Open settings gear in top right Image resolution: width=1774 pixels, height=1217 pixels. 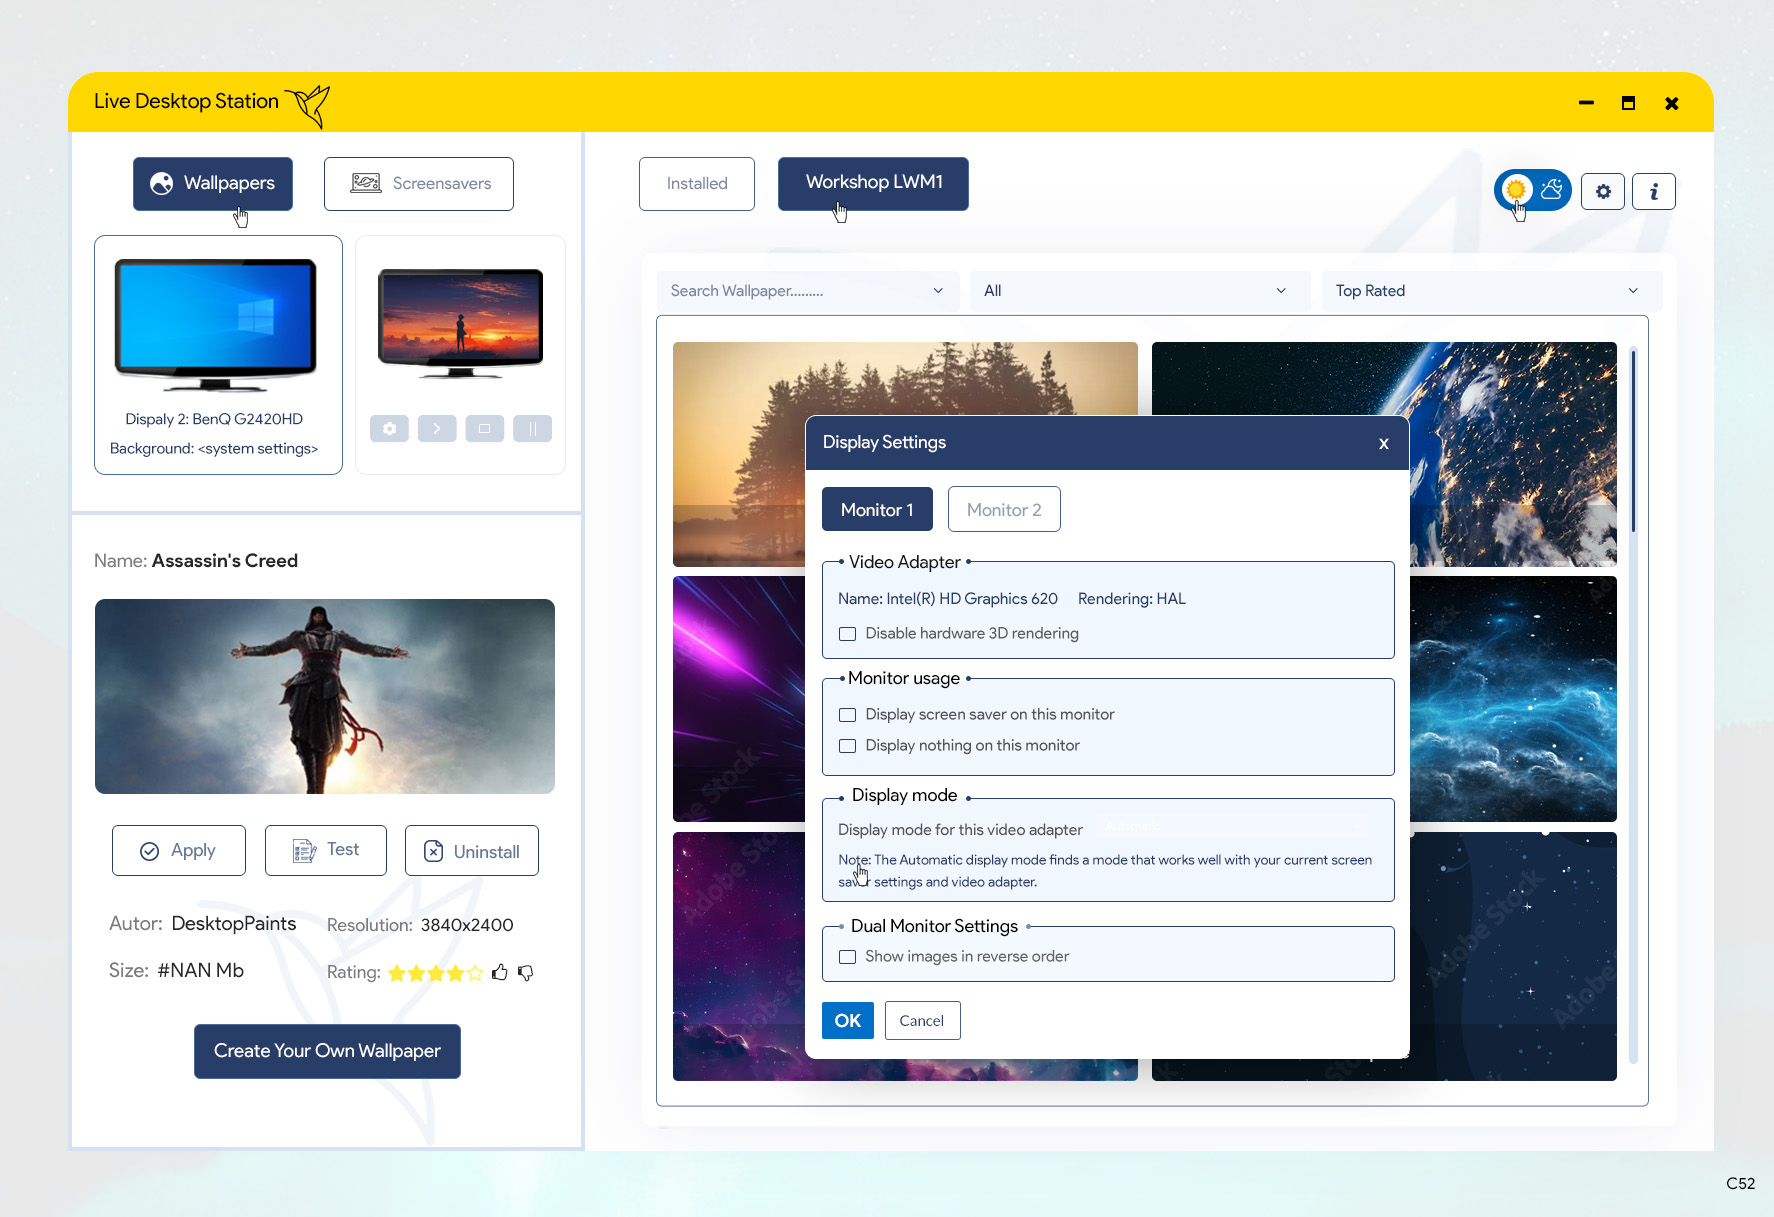click(x=1603, y=191)
